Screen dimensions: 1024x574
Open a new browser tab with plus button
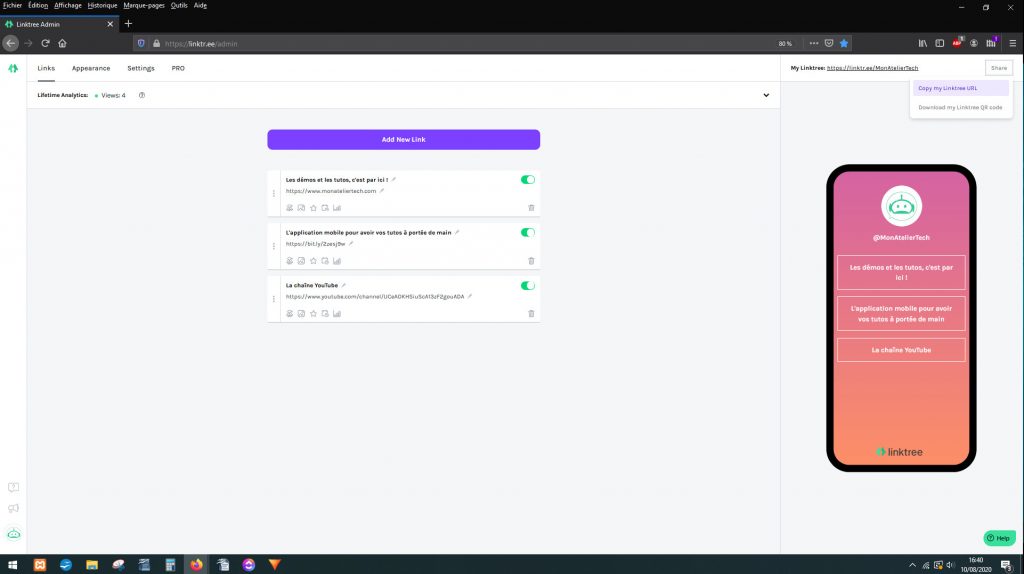(128, 24)
